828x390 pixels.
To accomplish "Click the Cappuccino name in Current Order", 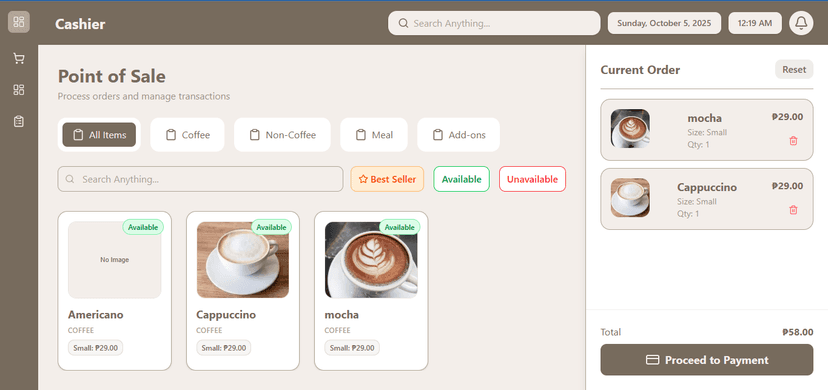I will [x=707, y=187].
